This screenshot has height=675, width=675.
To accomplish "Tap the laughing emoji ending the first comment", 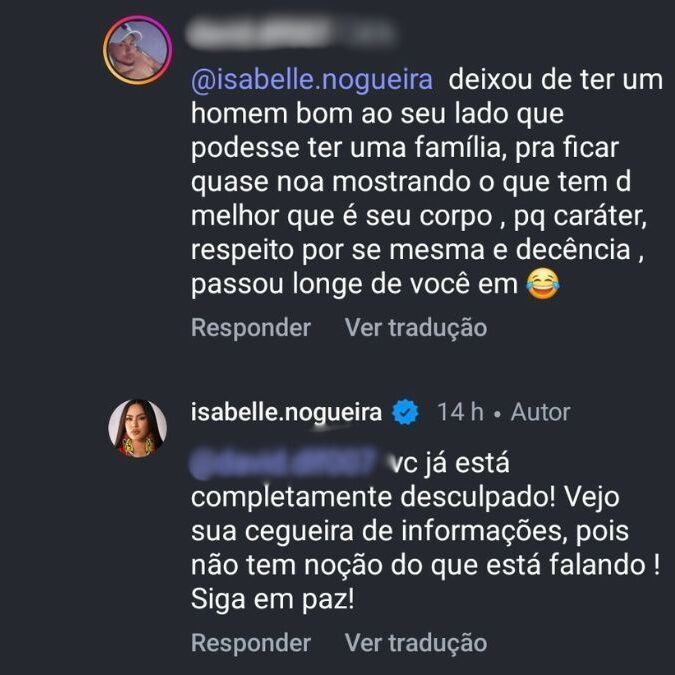I will click(x=541, y=285).
